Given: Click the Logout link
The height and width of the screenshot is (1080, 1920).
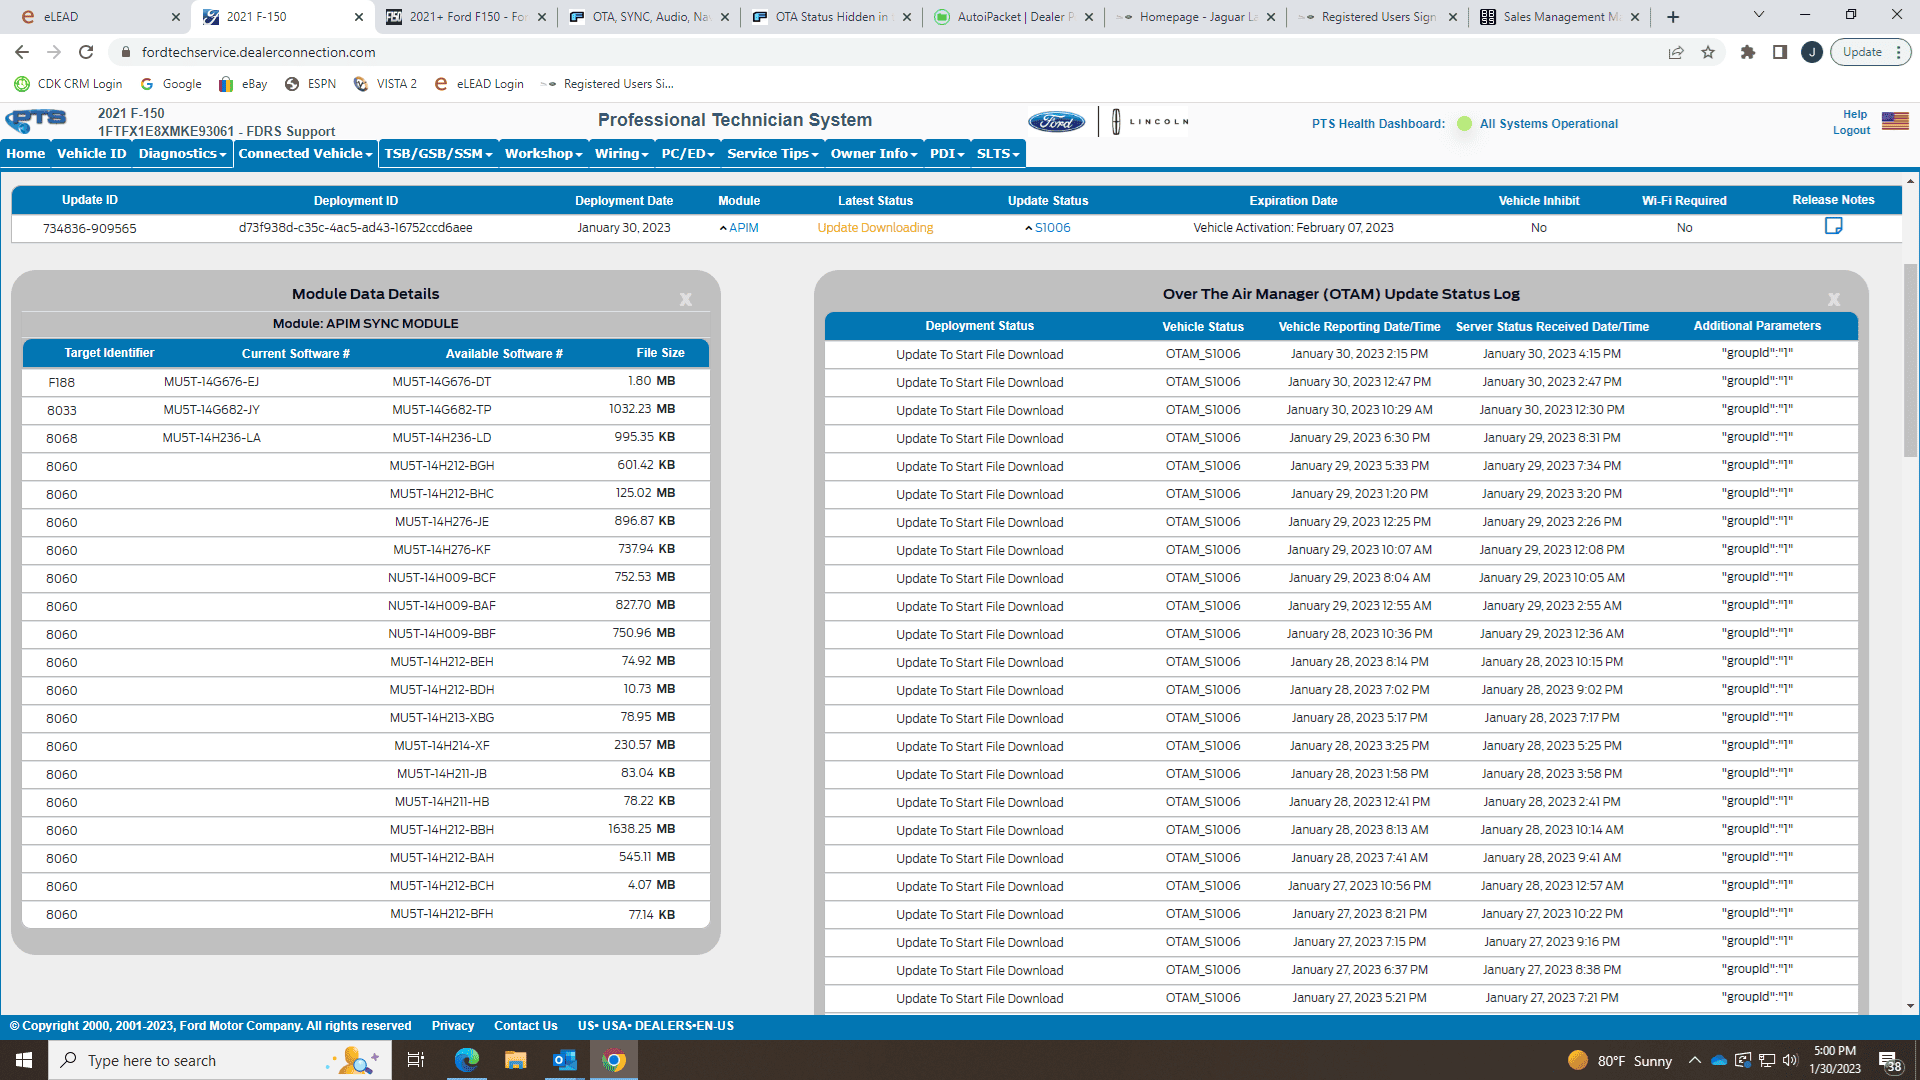Looking at the screenshot, I should tap(1852, 130).
